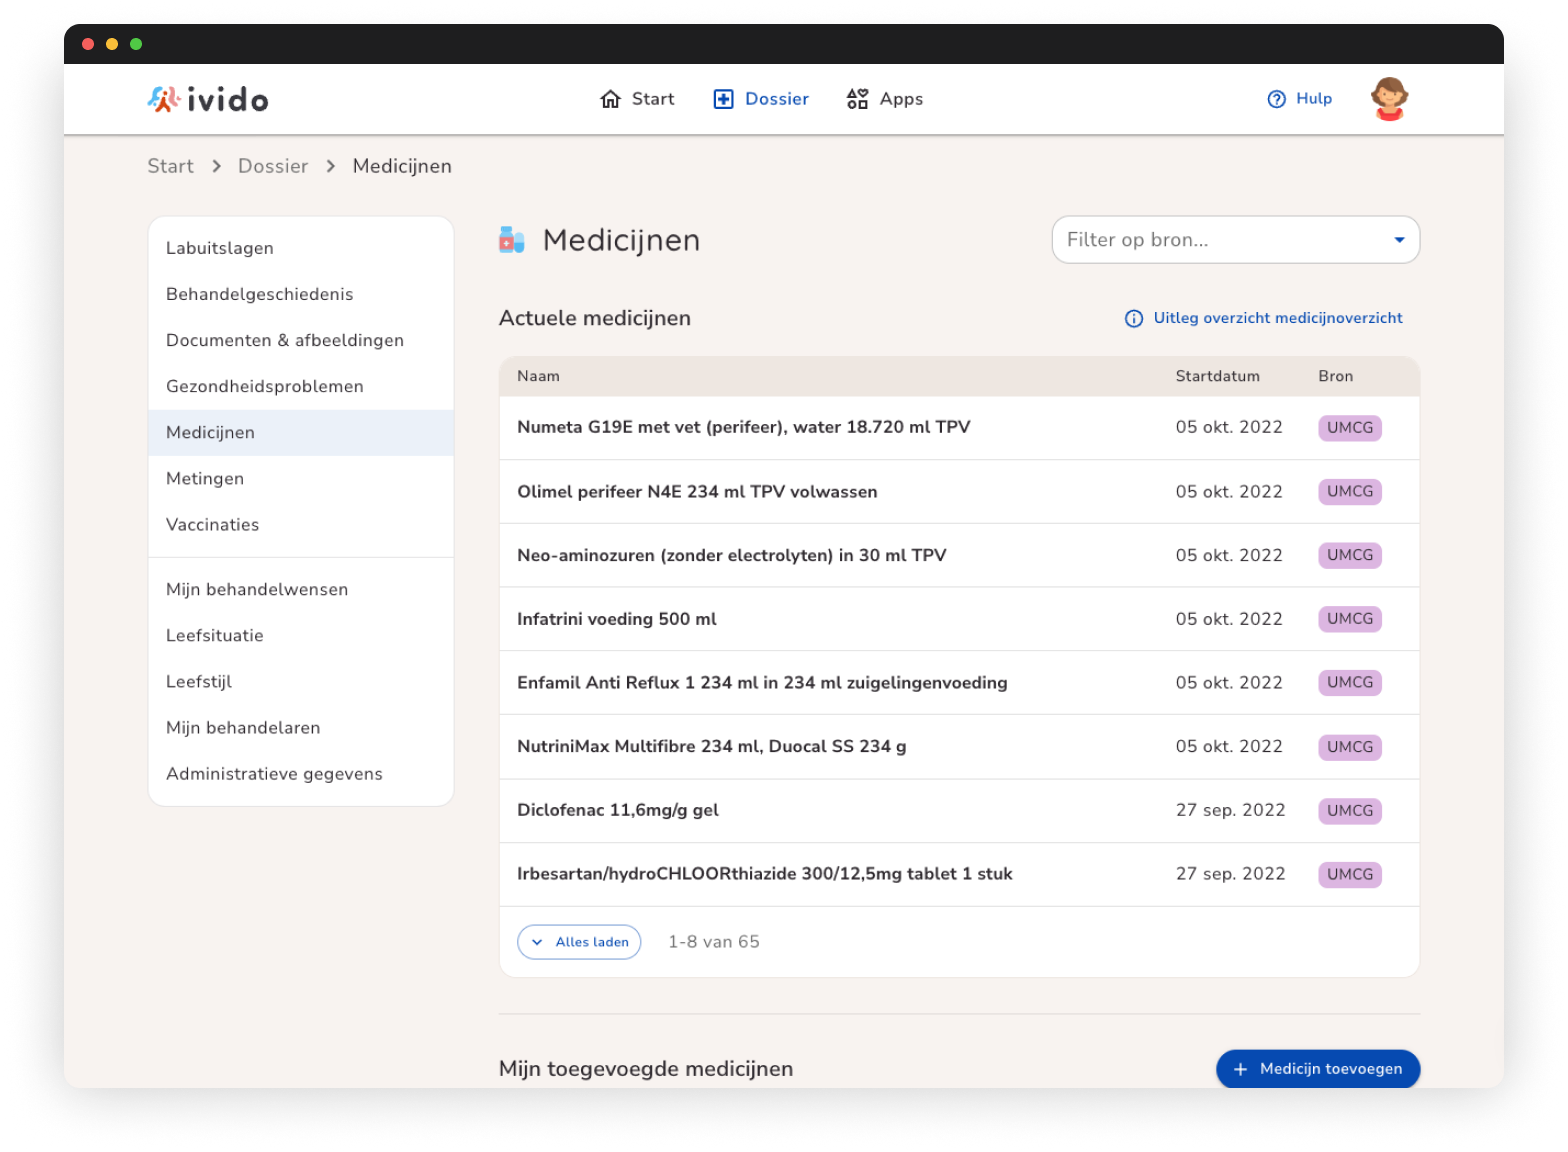
Task: Click the Start home icon
Action: point(610,99)
